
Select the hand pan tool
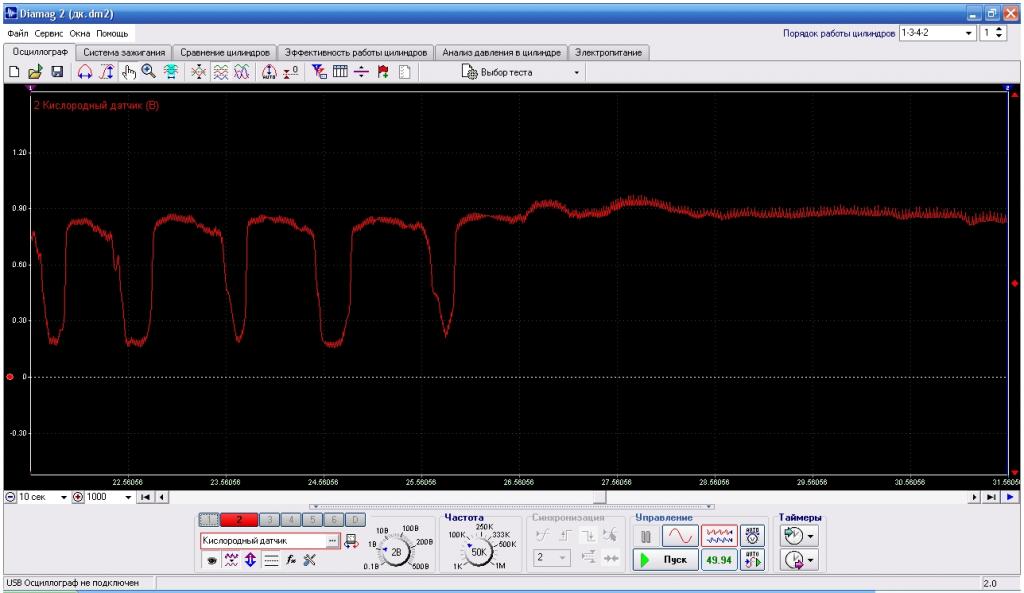[x=128, y=72]
